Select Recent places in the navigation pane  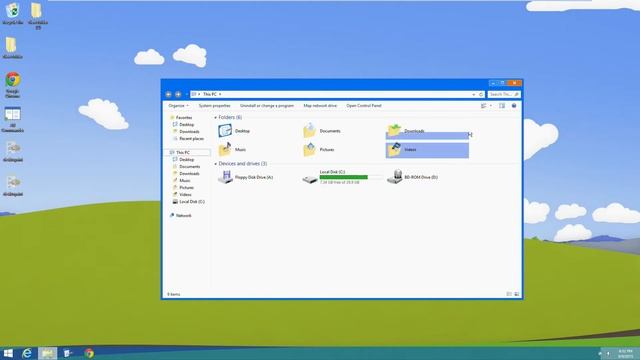pos(188,139)
